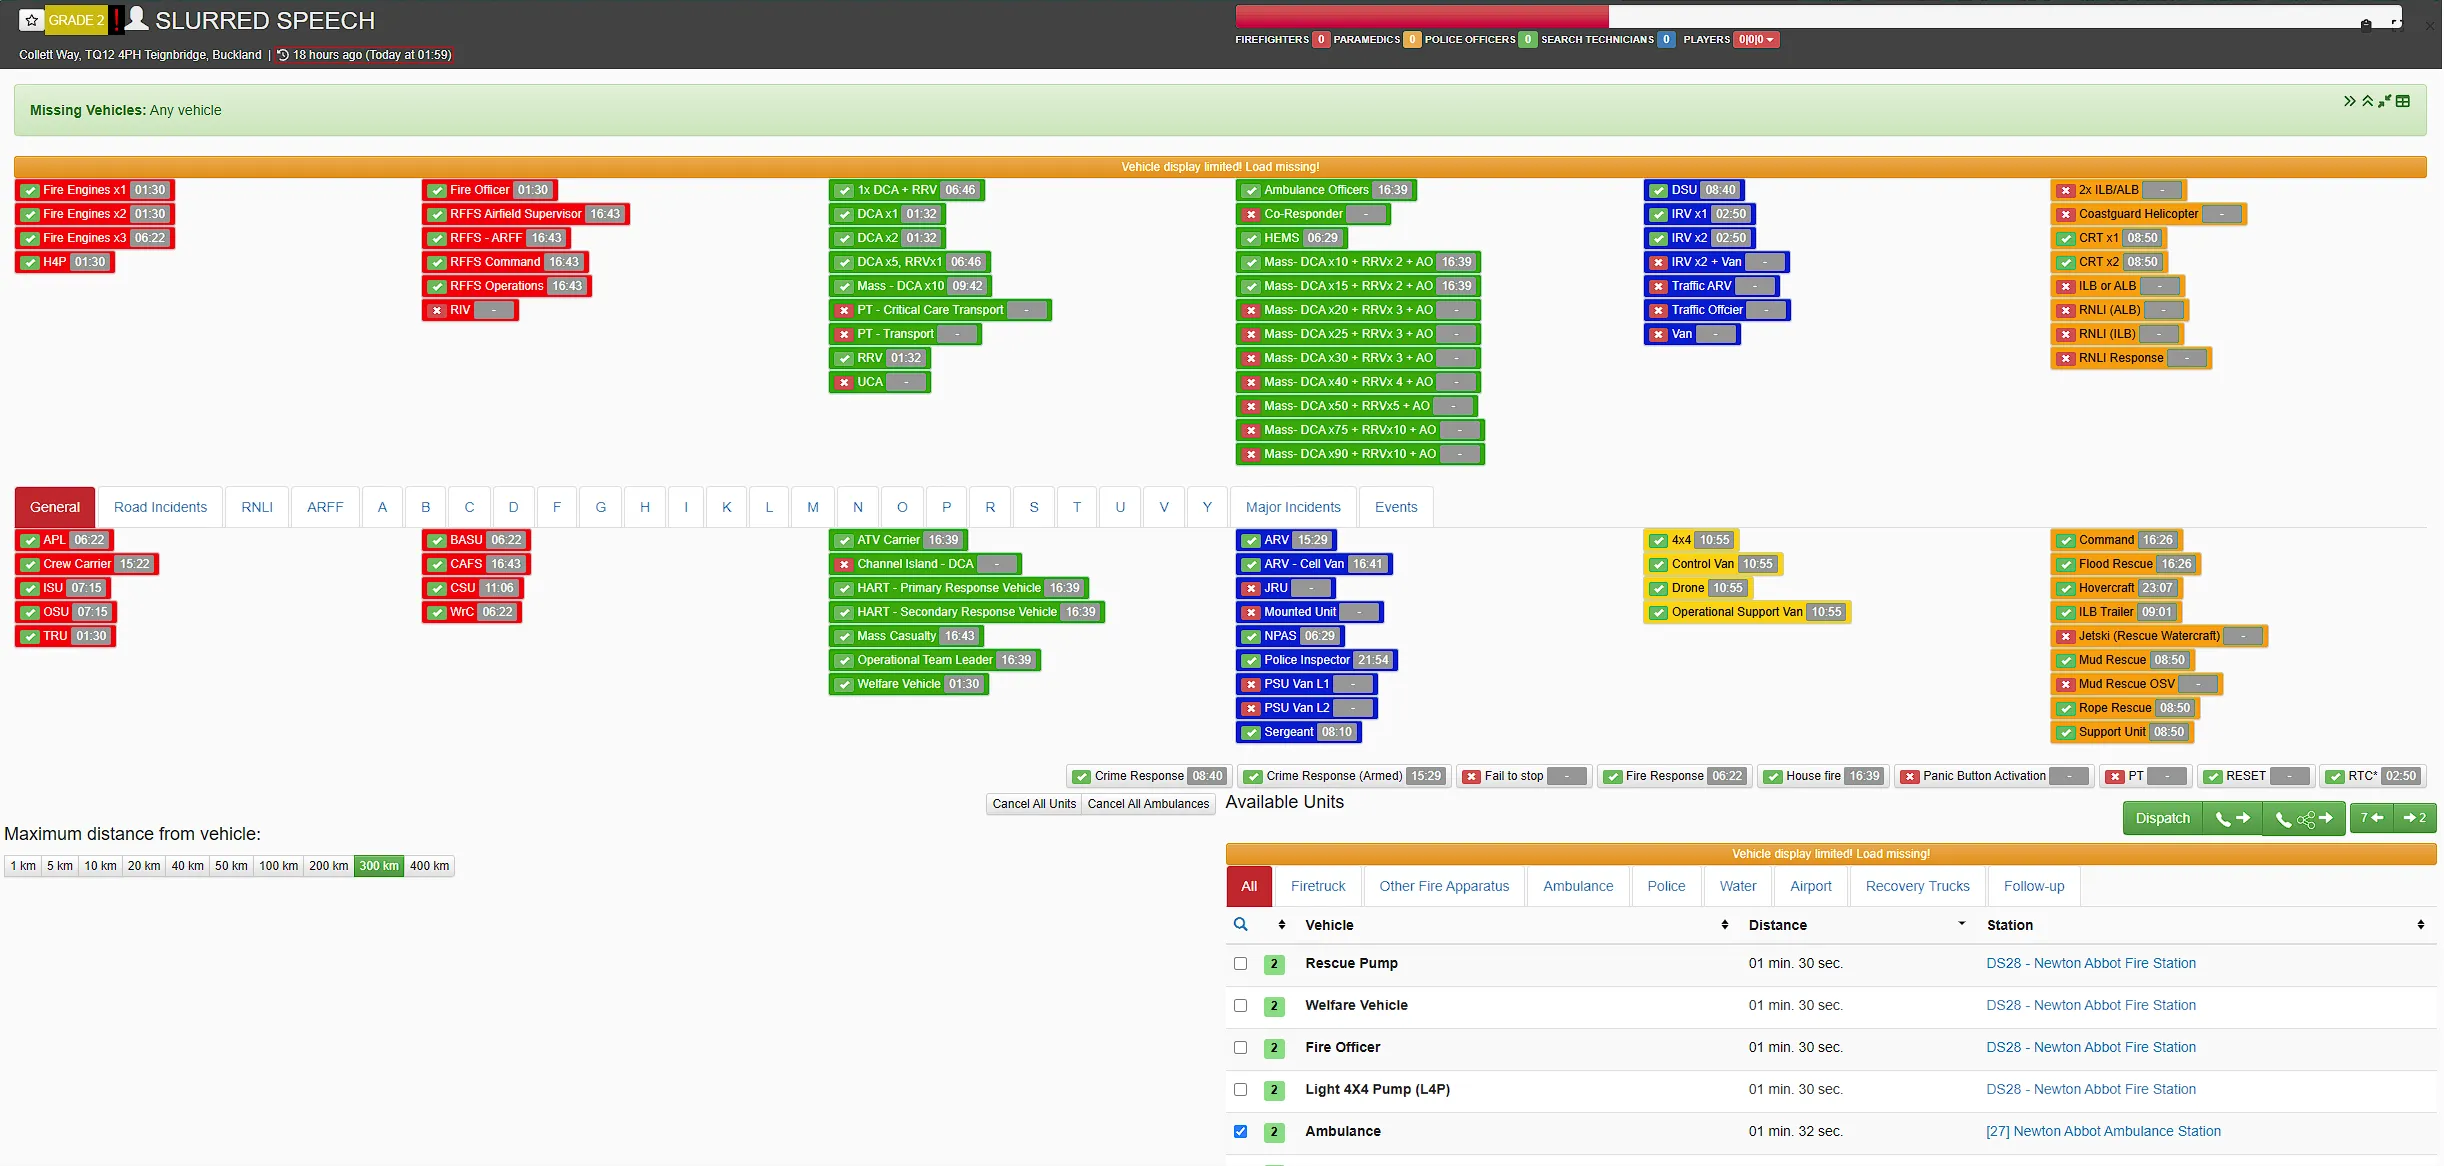Click the red X icon on RIV
This screenshot has height=1166, width=2444.
click(437, 310)
